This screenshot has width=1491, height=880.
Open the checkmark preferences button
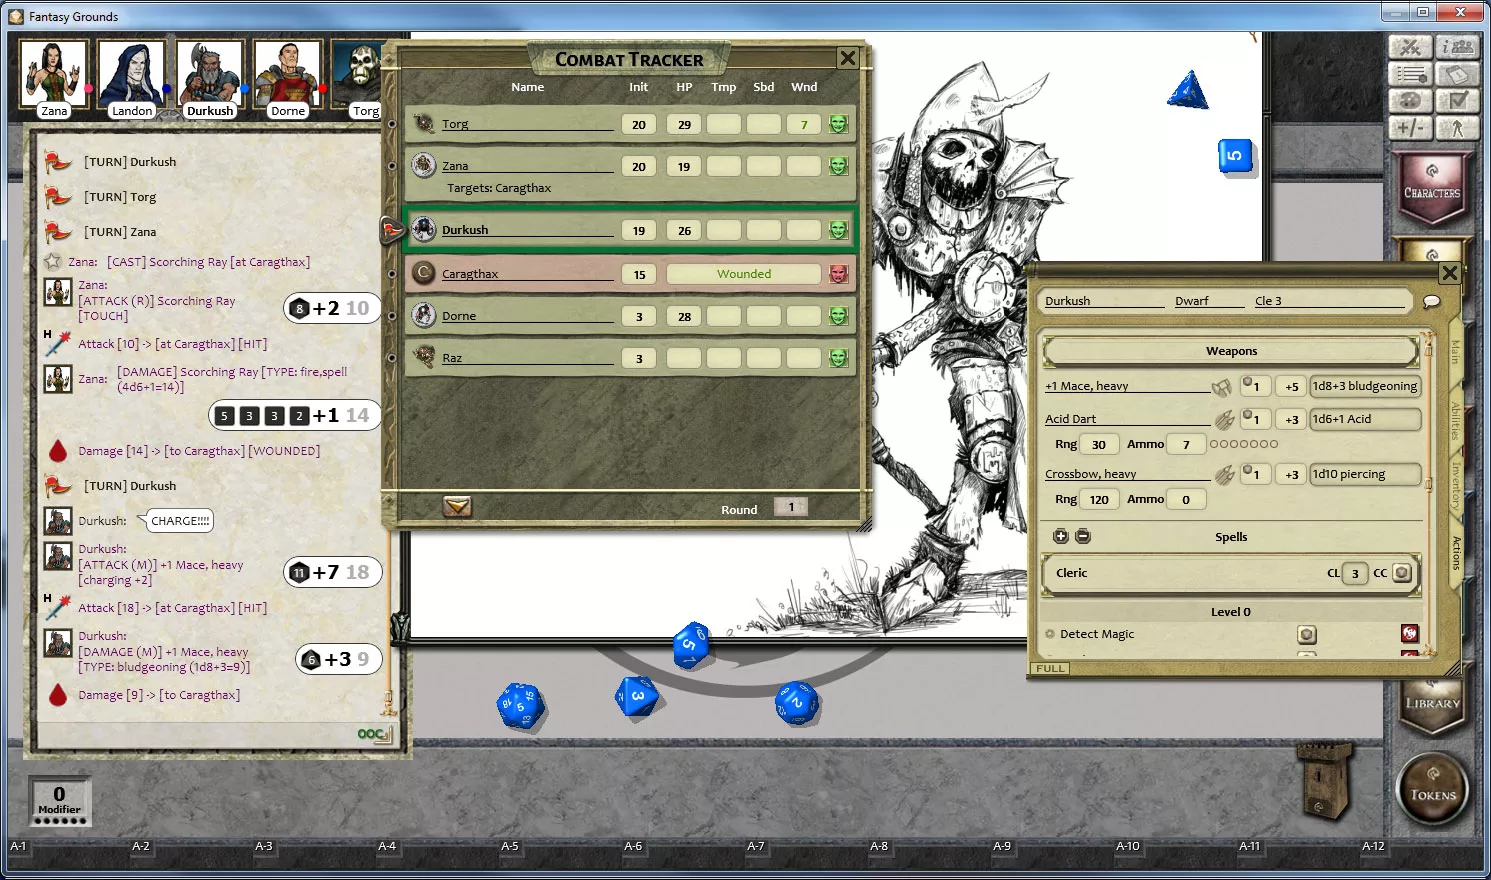[x=1457, y=101]
